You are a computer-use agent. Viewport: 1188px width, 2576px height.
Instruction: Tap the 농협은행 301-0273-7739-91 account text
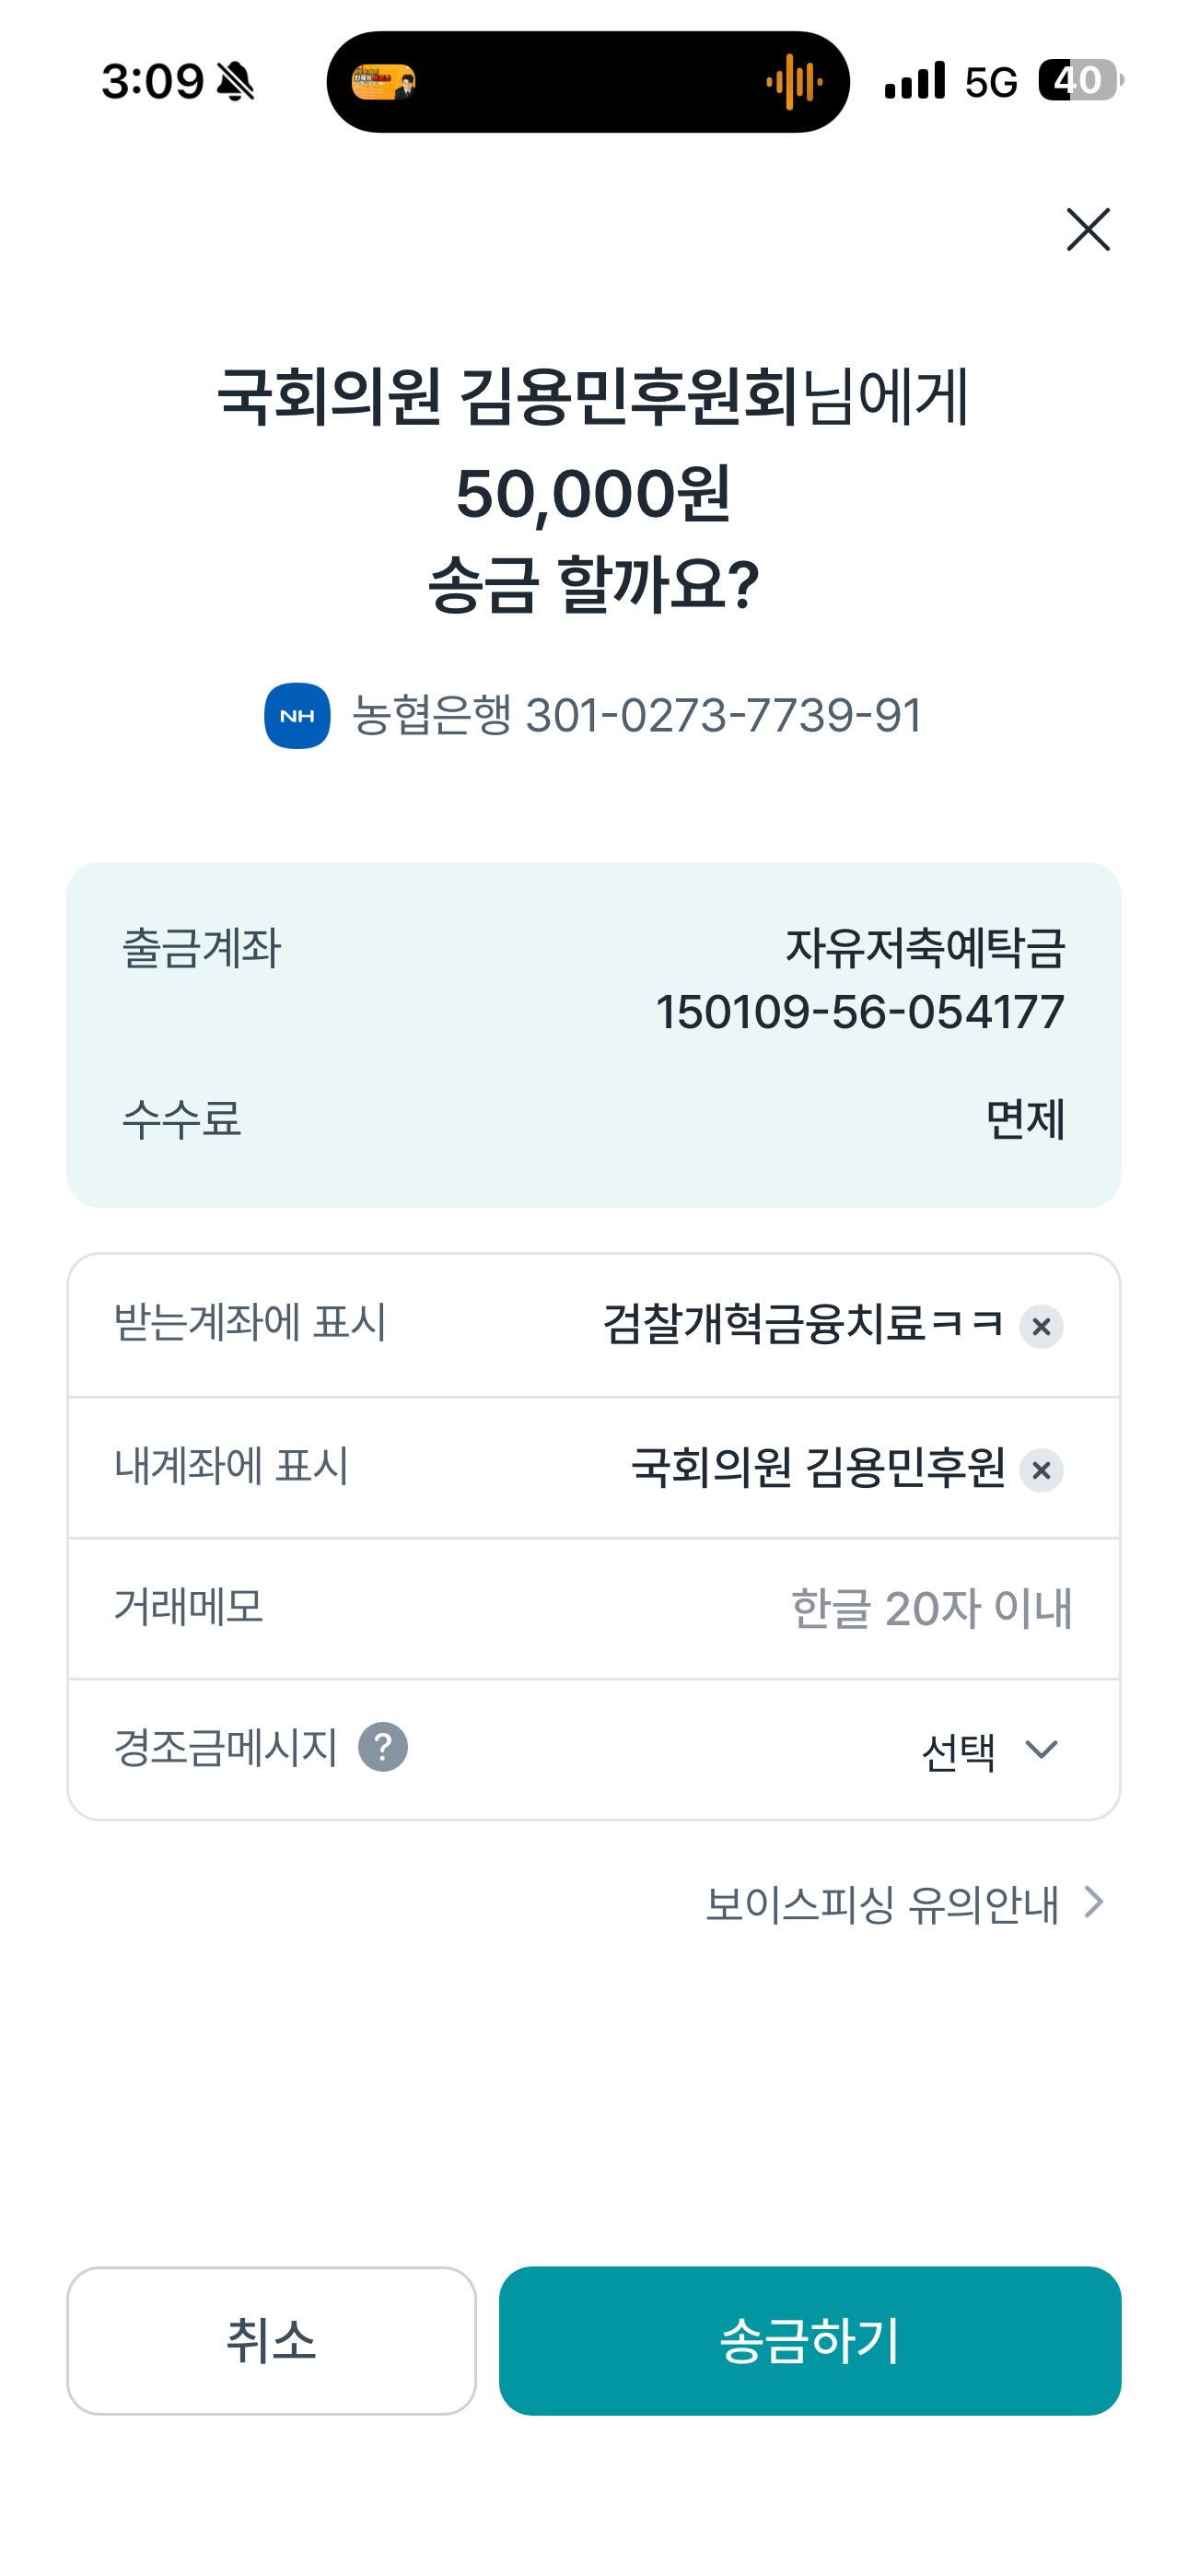637,716
